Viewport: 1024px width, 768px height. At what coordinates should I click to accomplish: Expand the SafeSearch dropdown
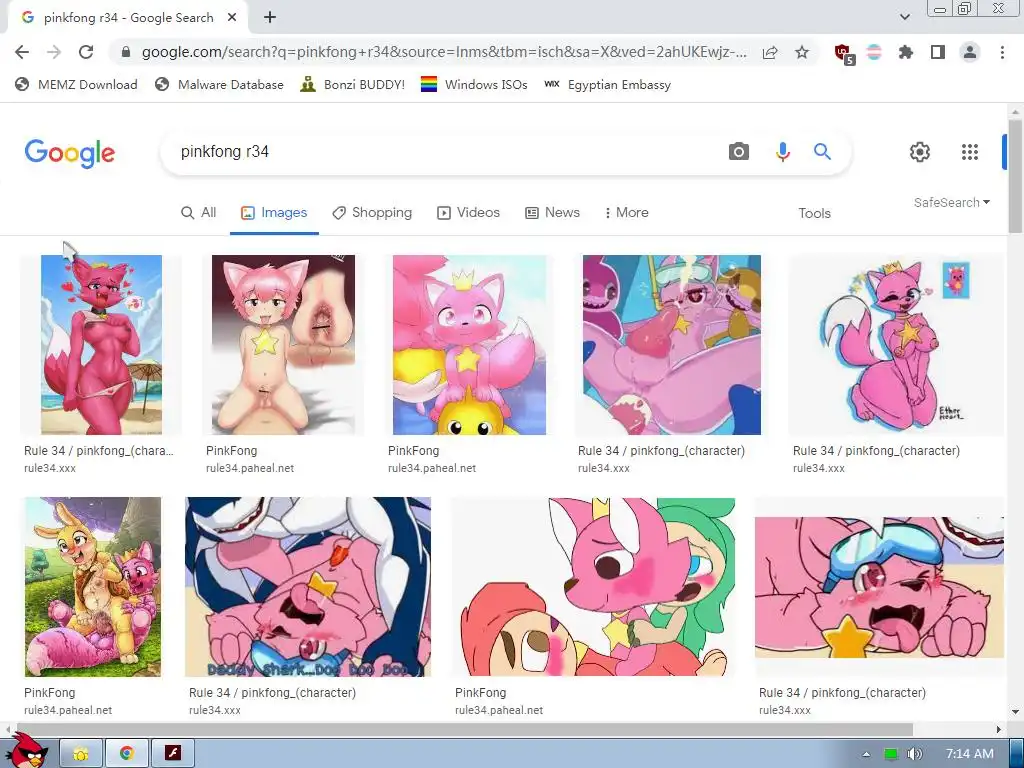tap(952, 202)
